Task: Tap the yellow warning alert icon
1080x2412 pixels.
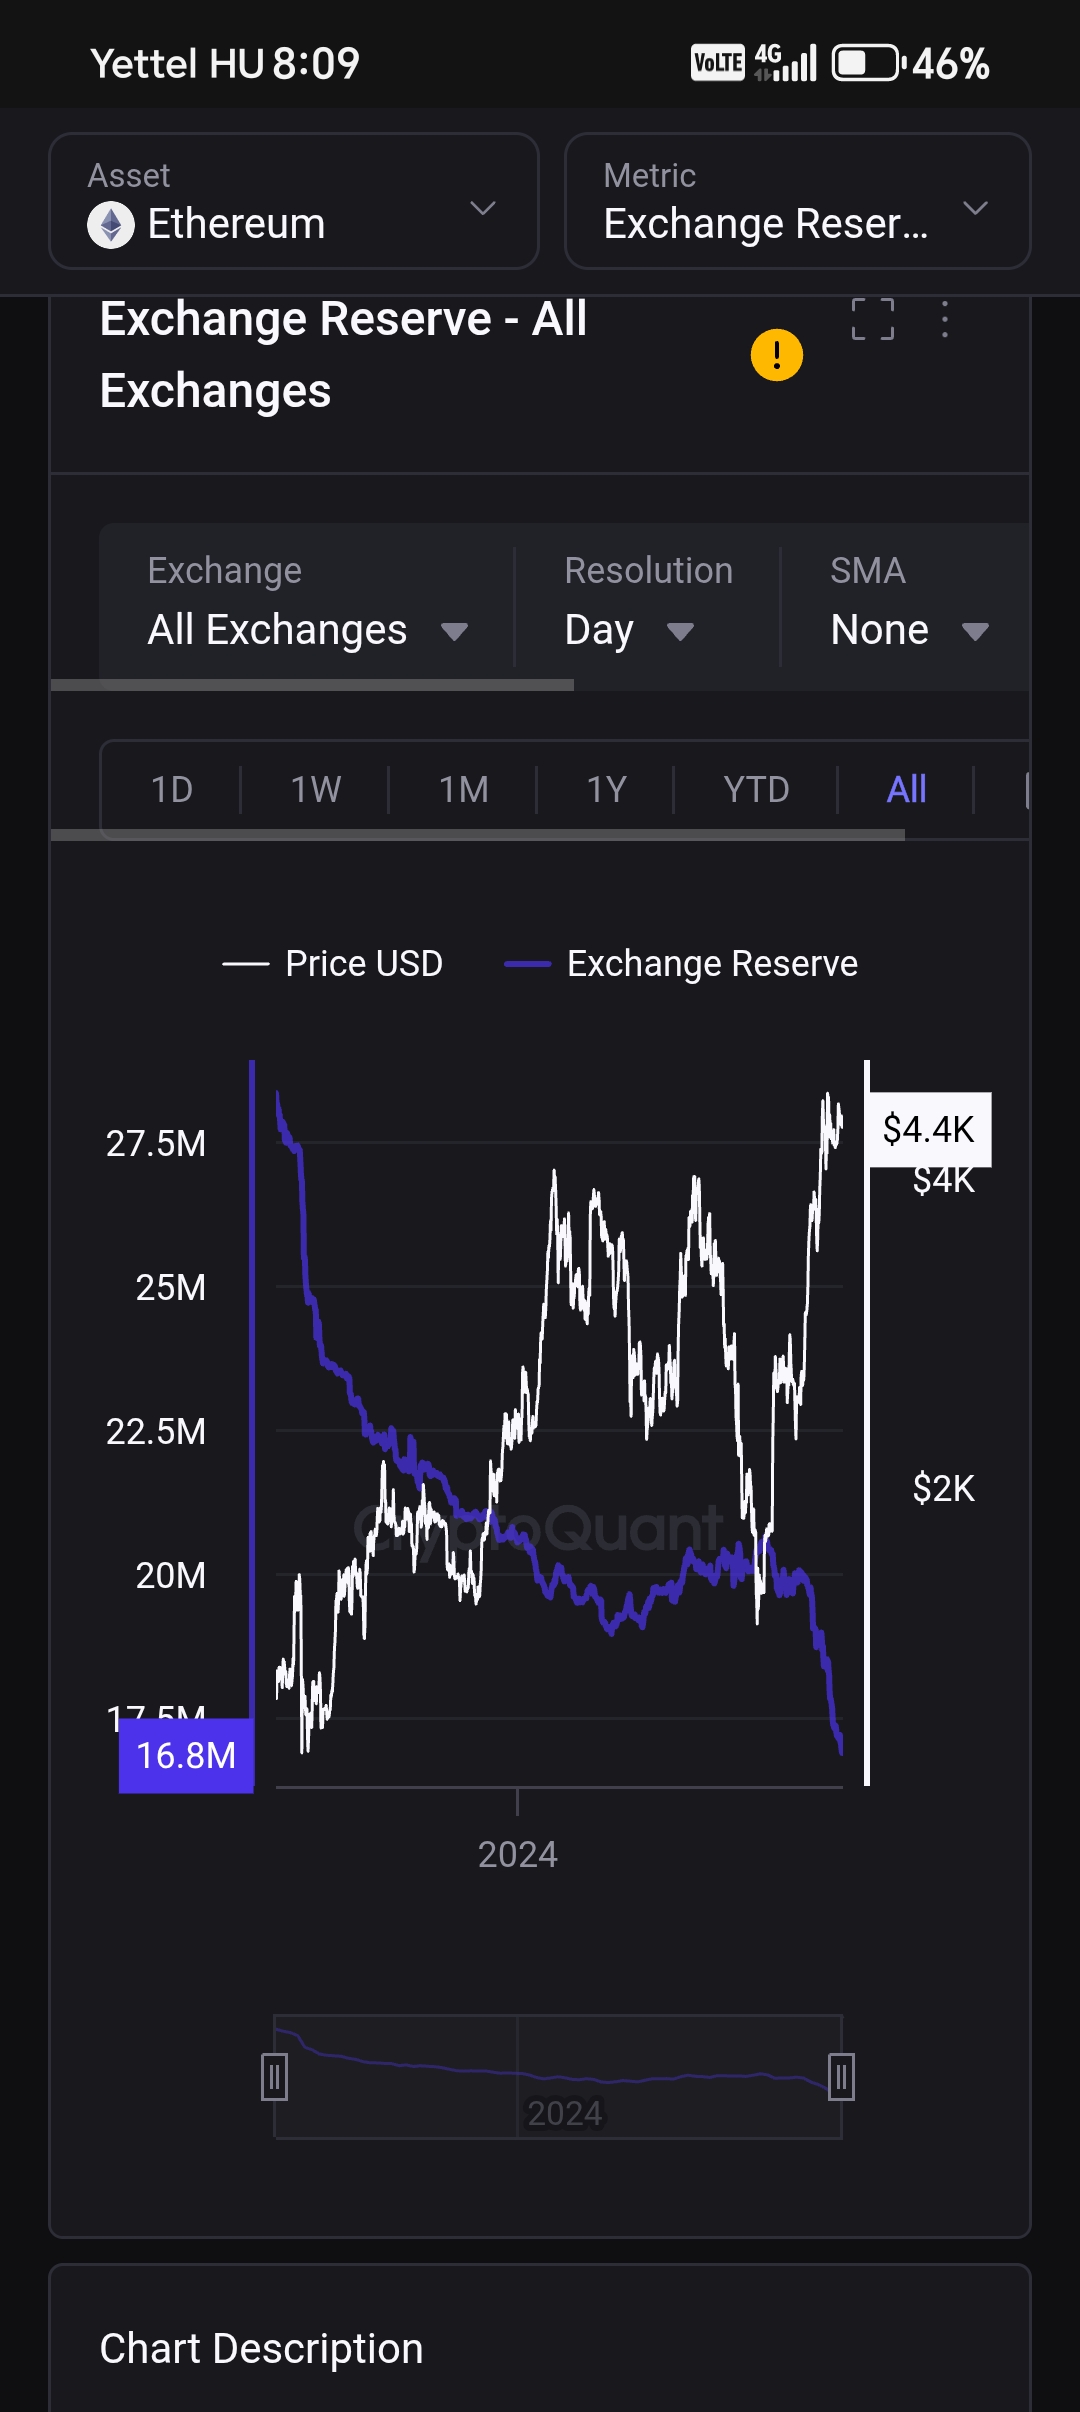Action: point(777,355)
